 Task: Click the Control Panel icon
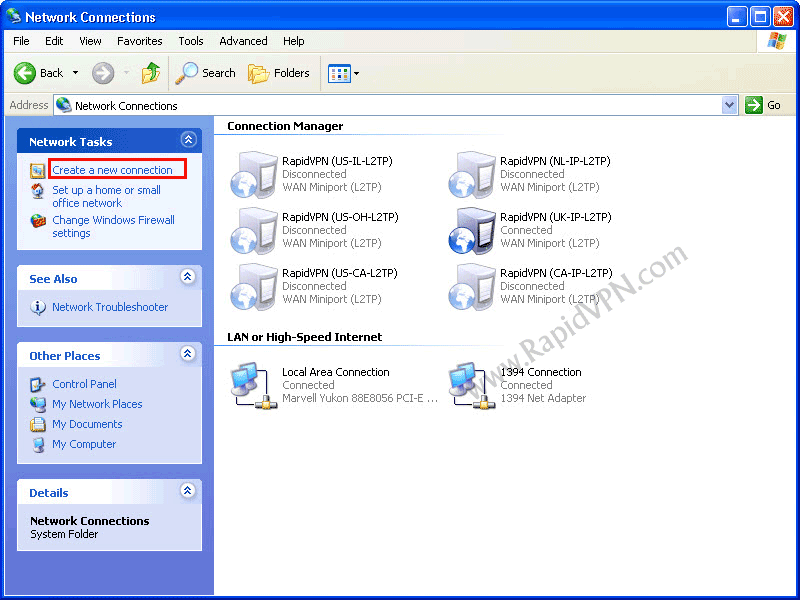tap(38, 384)
